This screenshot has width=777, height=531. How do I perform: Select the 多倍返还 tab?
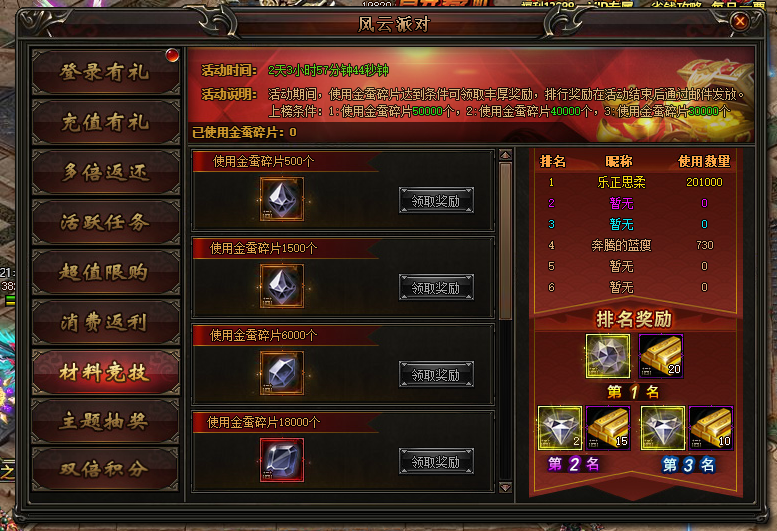coord(106,172)
